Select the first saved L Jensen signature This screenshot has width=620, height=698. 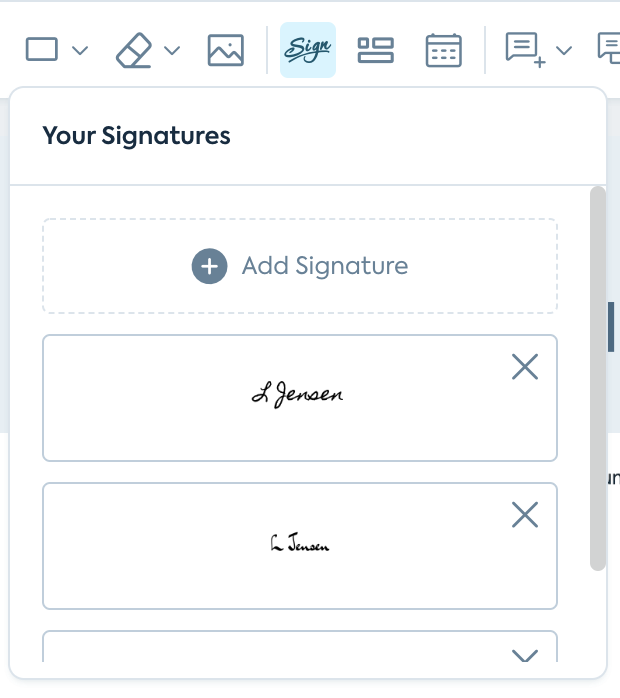point(298,397)
